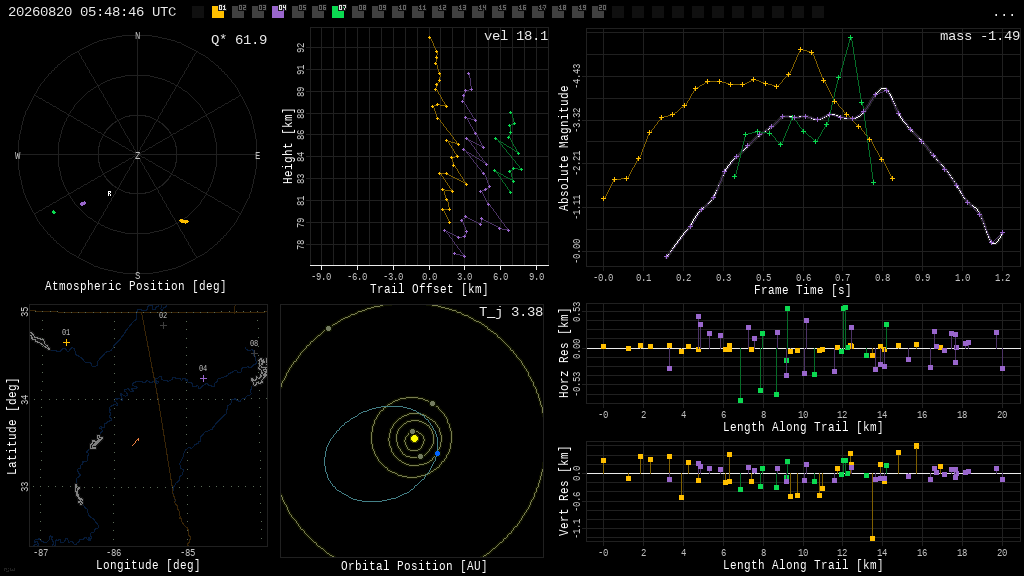Click the green light curve peak point
The height and width of the screenshot is (576, 1024).
(850, 38)
